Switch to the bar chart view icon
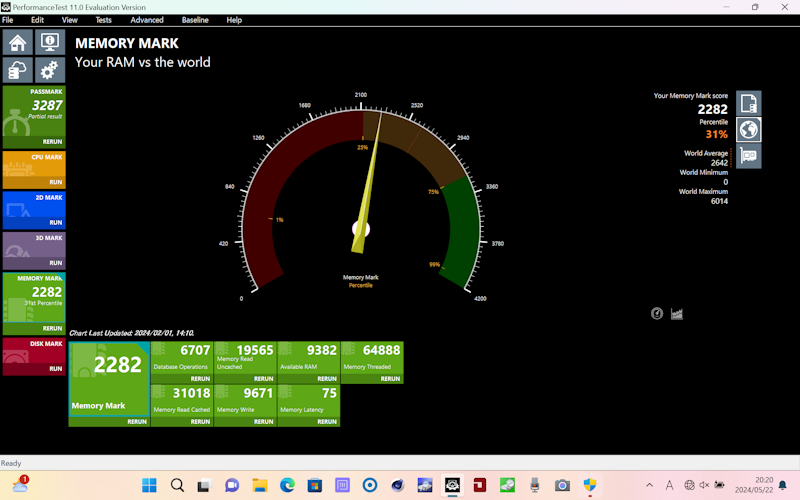Viewport: 800px width, 500px height. pyautogui.click(x=677, y=313)
